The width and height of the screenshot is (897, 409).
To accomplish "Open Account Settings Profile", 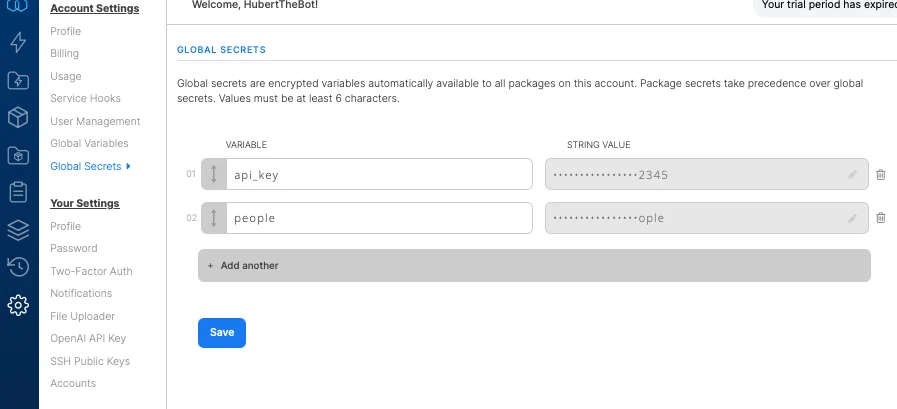I will point(66,31).
